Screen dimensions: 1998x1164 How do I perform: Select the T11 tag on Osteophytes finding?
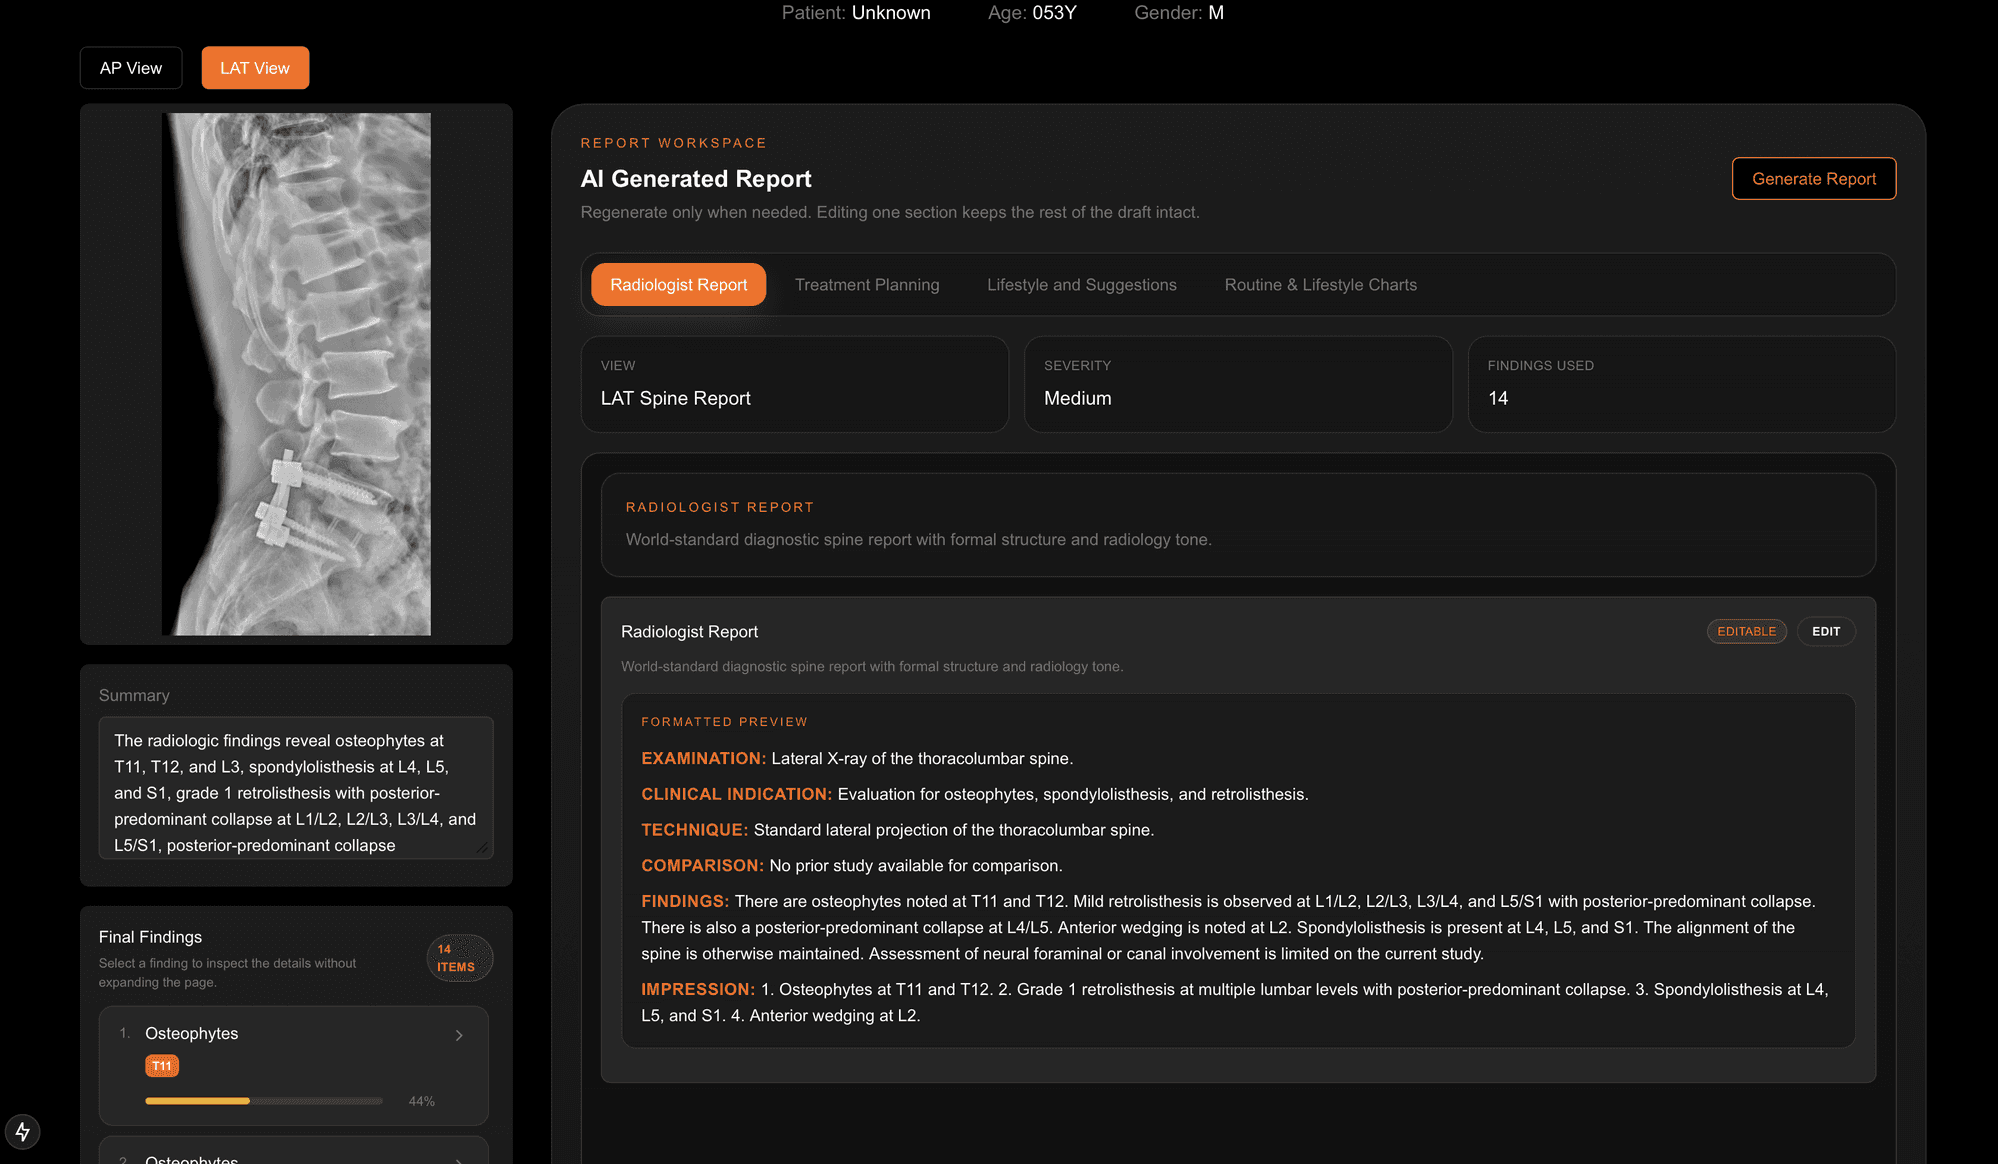point(162,1066)
